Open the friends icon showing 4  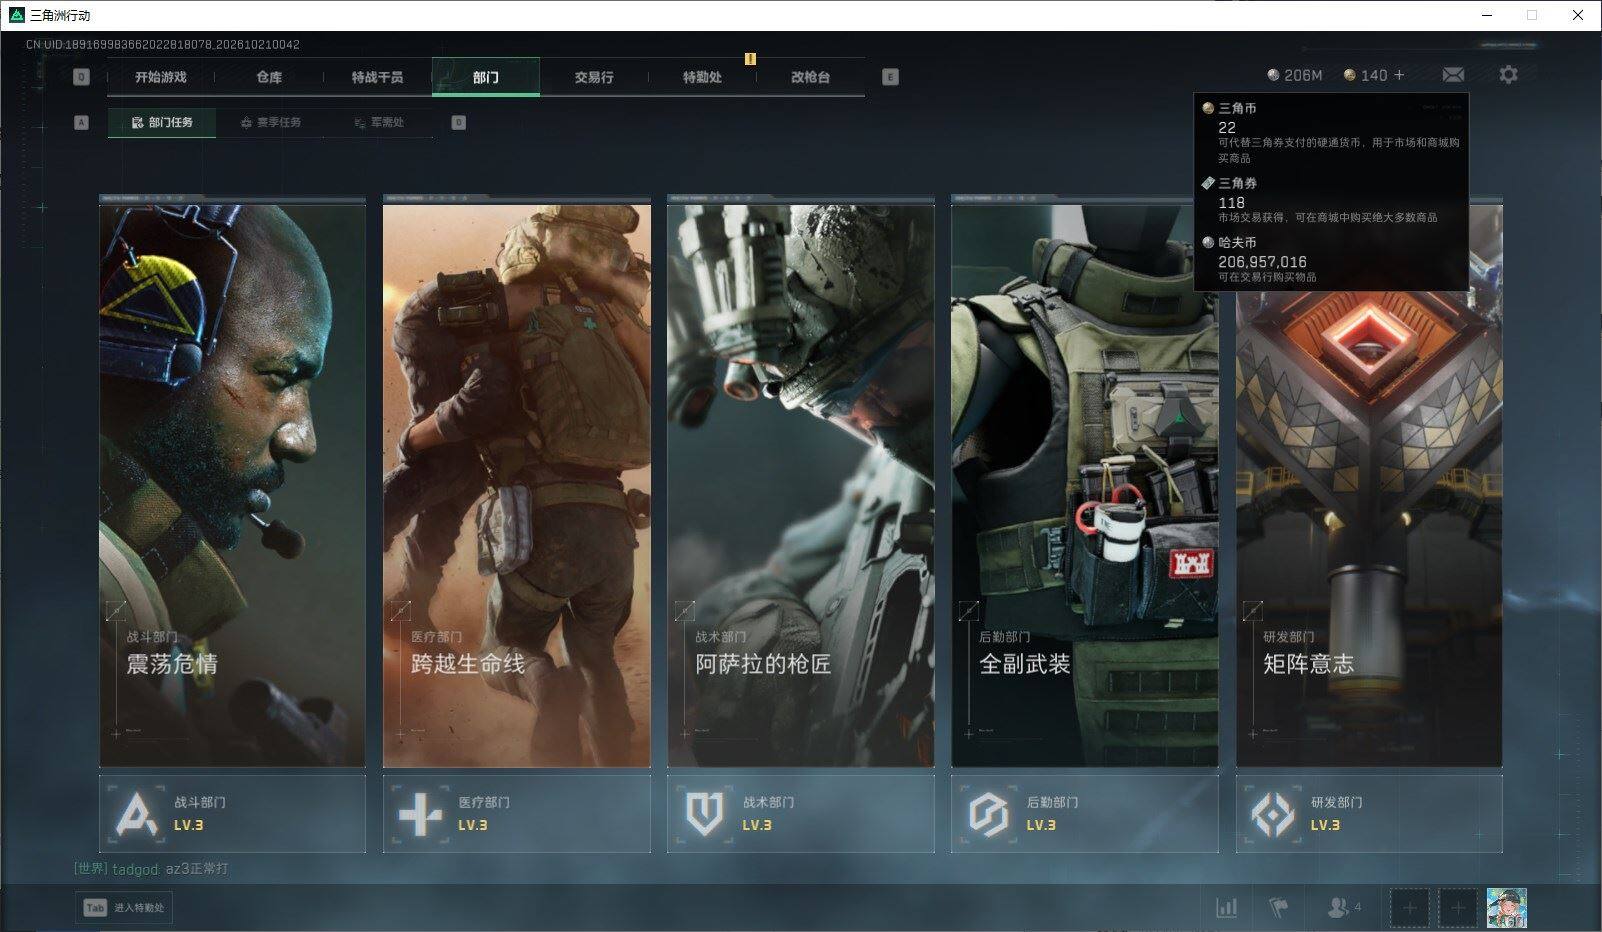click(x=1343, y=908)
